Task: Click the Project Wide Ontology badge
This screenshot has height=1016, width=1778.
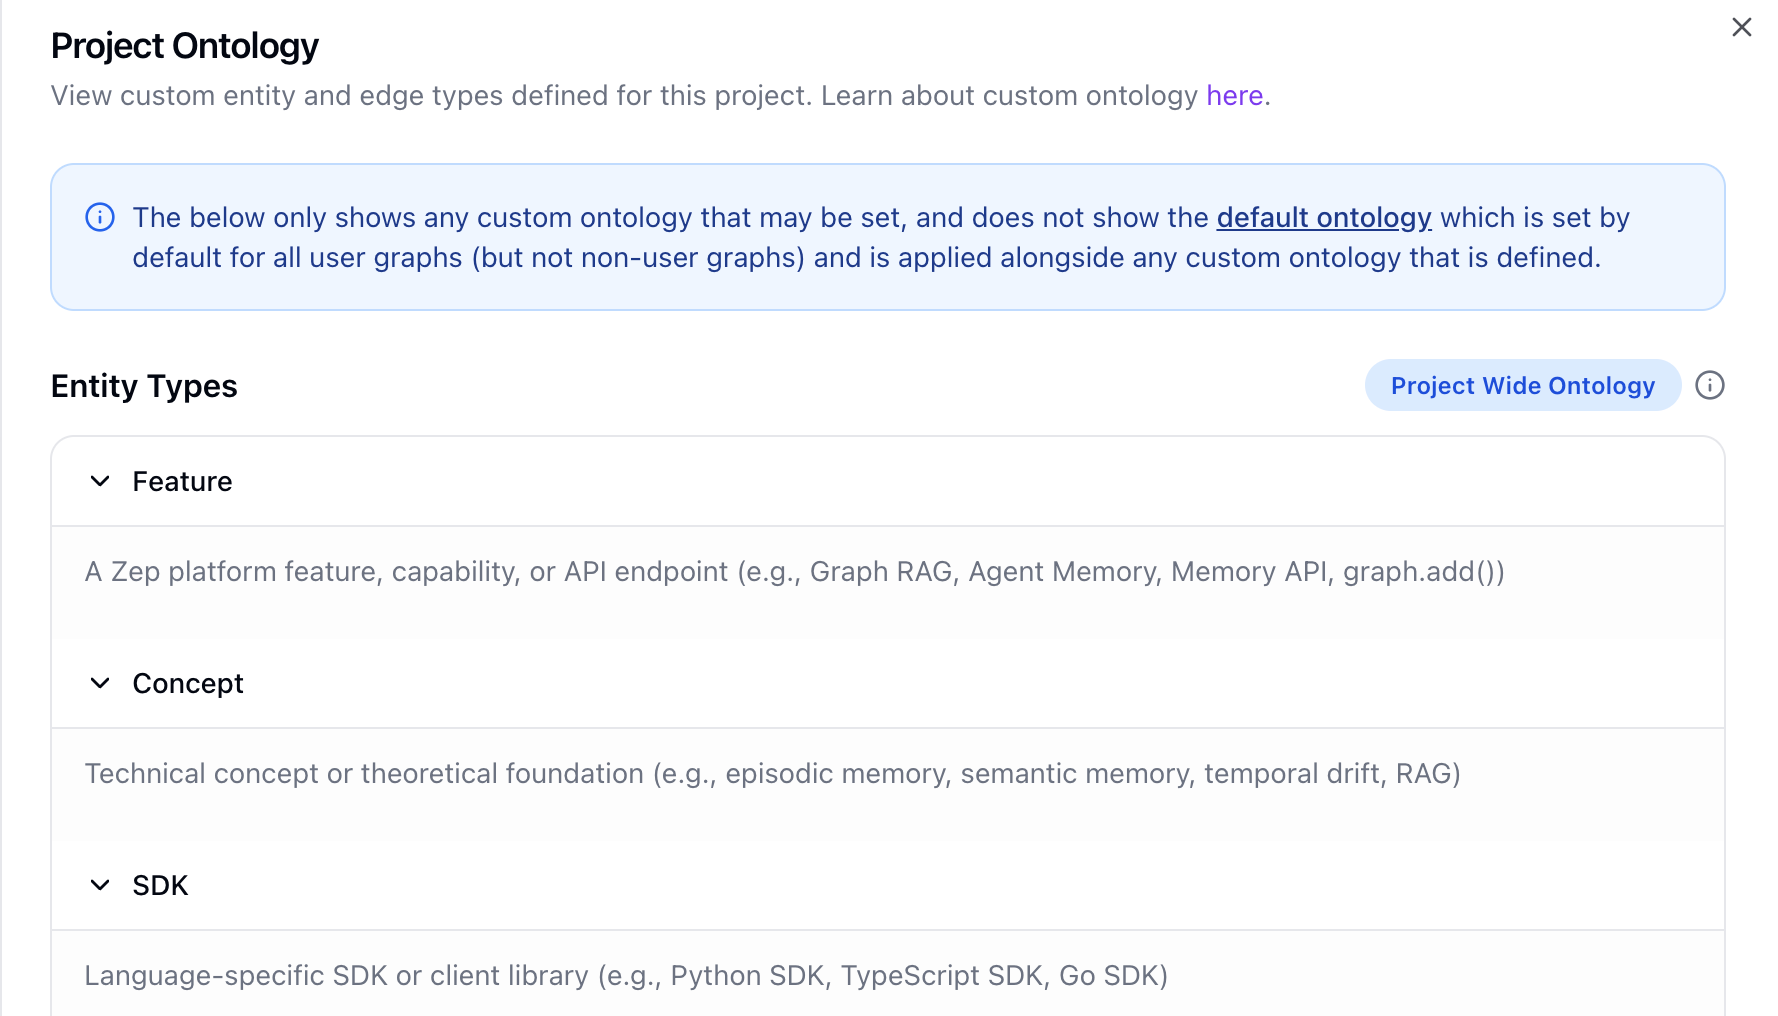Action: coord(1522,385)
